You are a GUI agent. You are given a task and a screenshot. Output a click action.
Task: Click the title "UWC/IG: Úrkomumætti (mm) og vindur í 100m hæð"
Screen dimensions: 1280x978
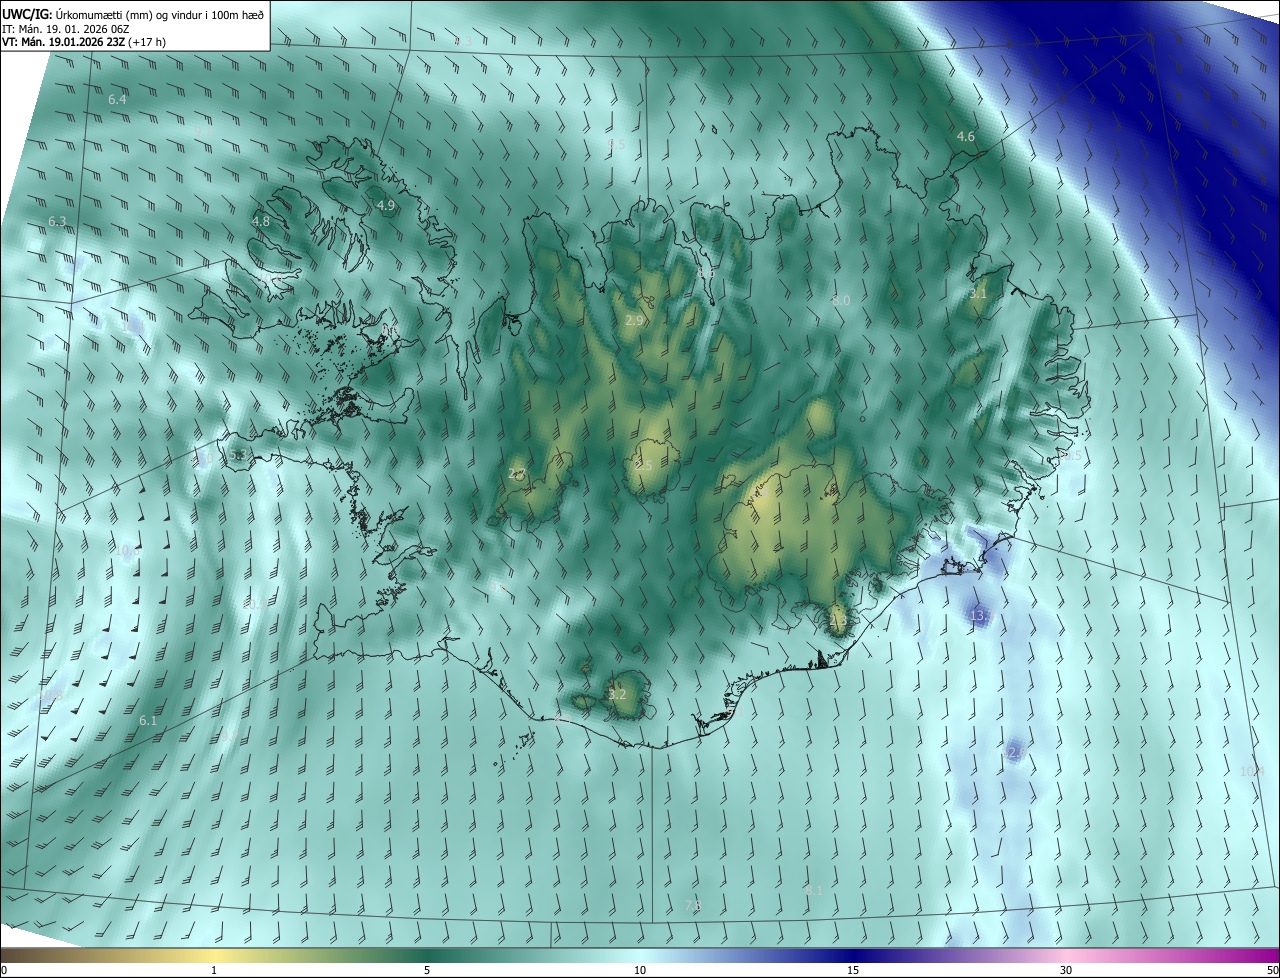click(x=133, y=13)
